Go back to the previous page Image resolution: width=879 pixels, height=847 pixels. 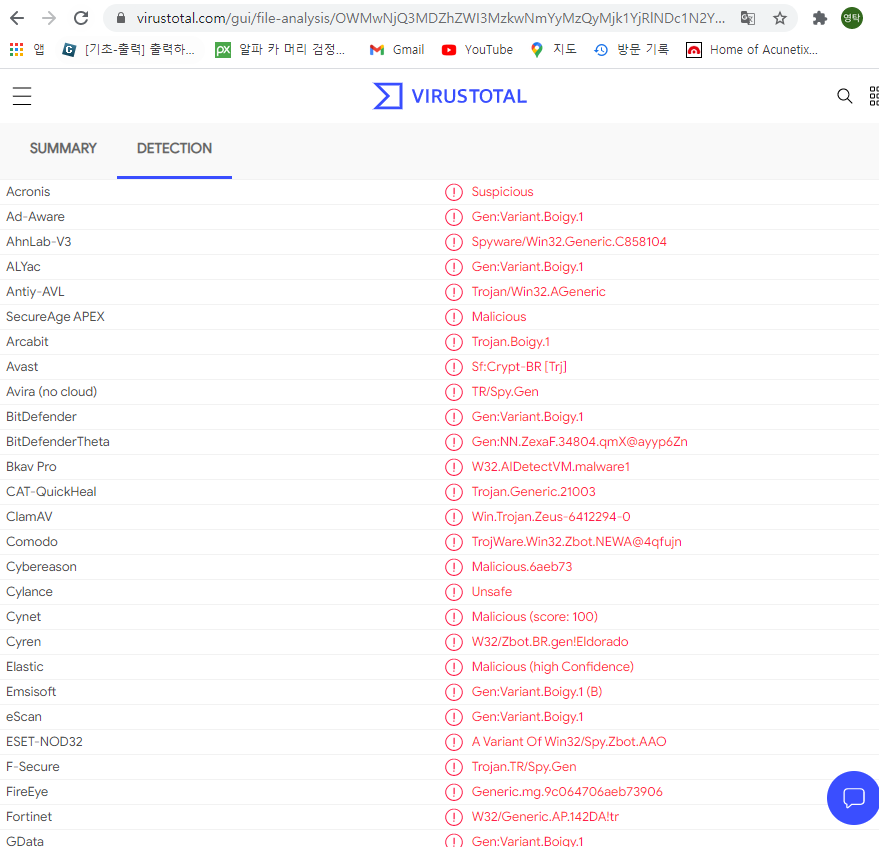click(x=17, y=18)
